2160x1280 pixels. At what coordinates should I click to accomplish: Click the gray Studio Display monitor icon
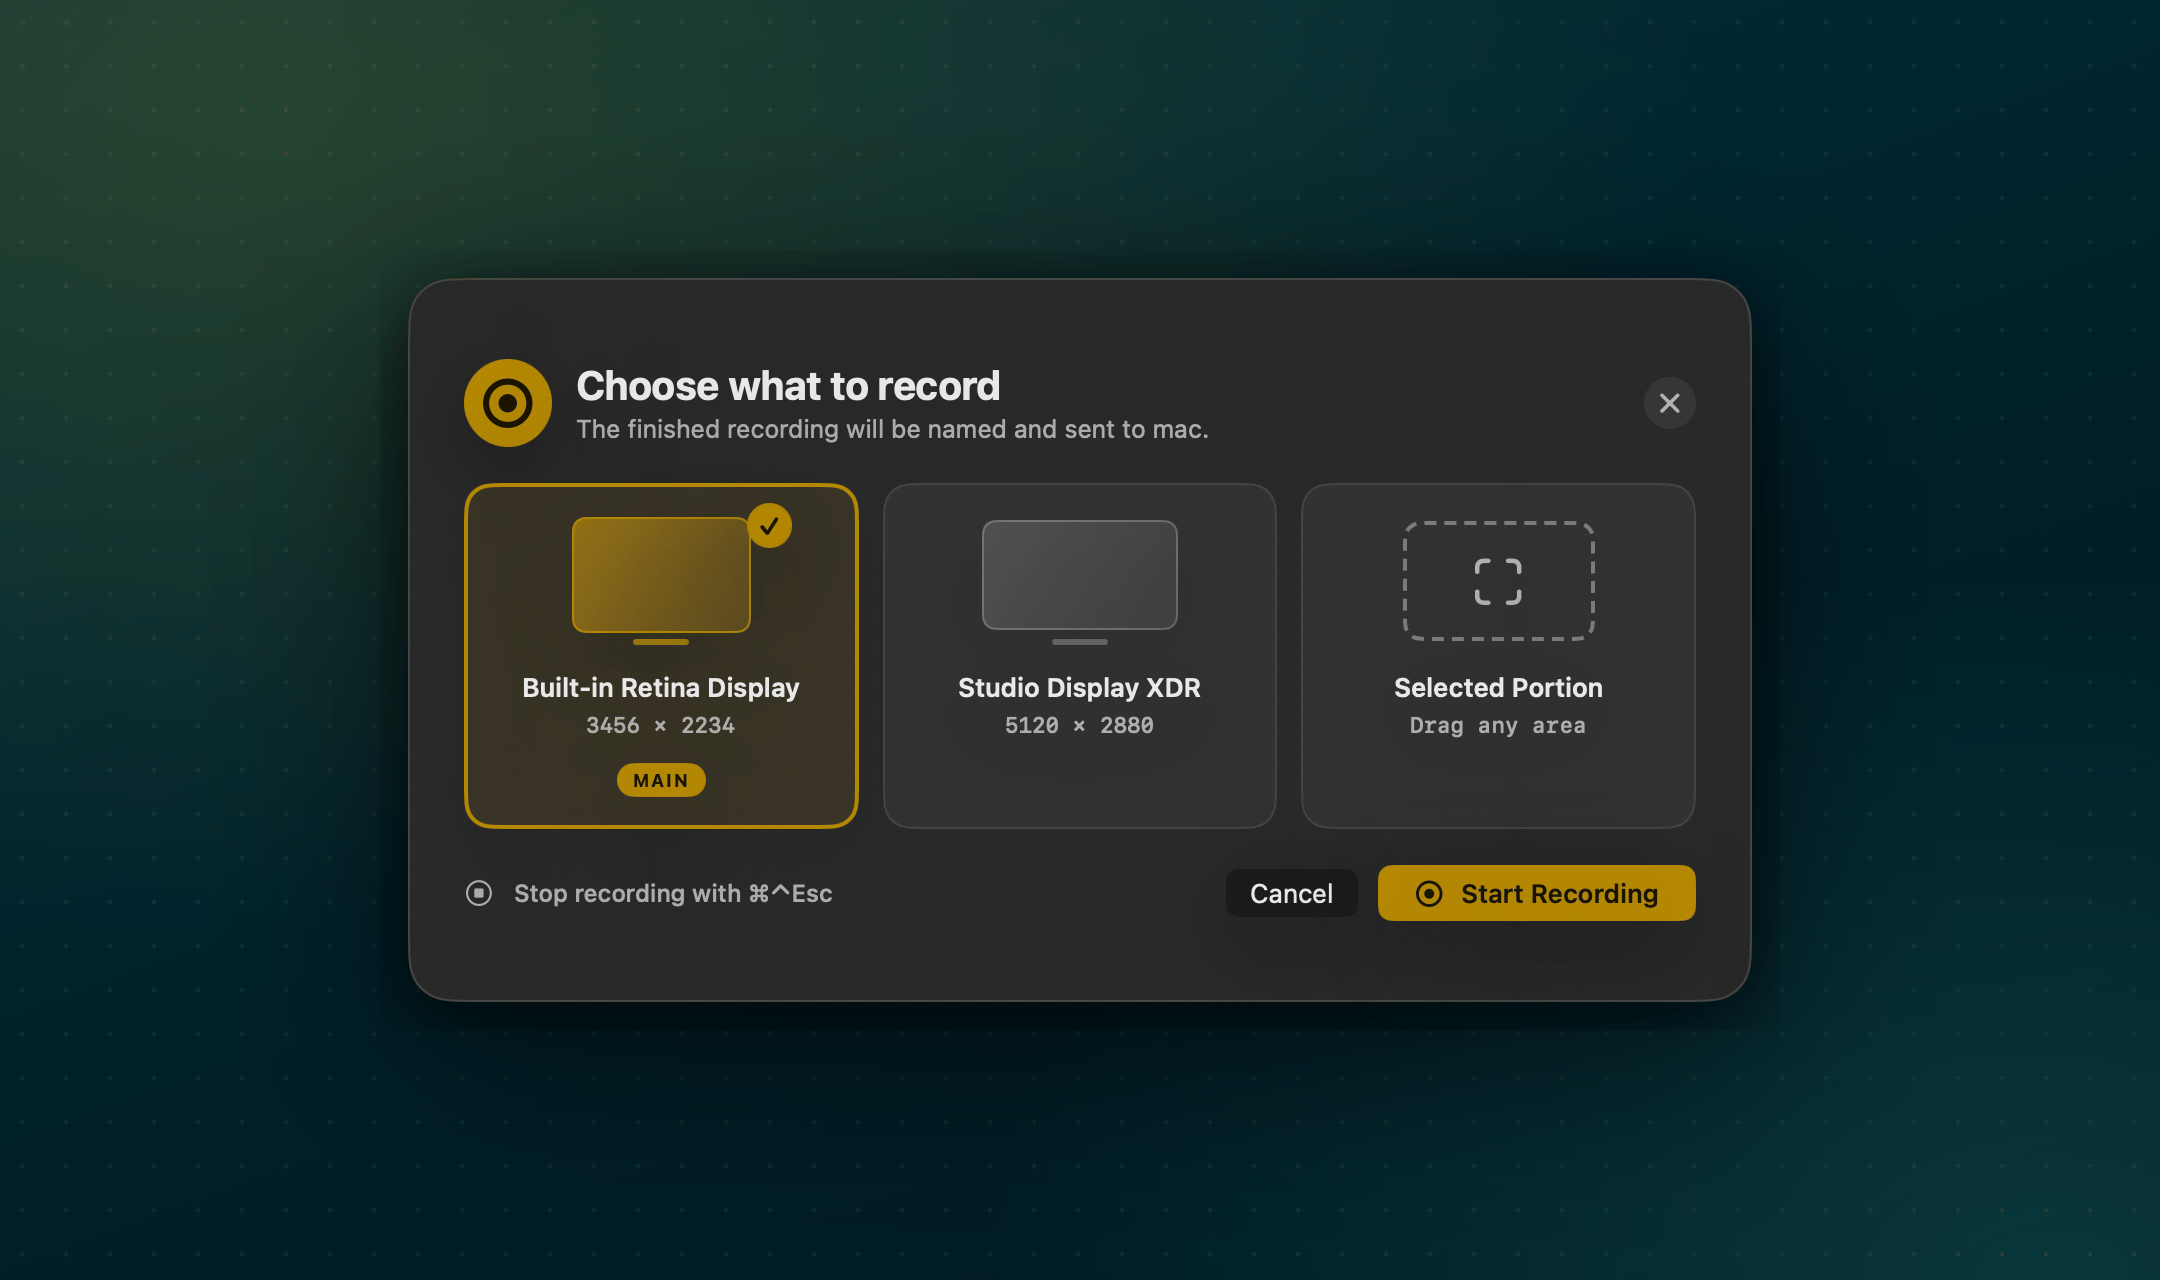point(1079,581)
